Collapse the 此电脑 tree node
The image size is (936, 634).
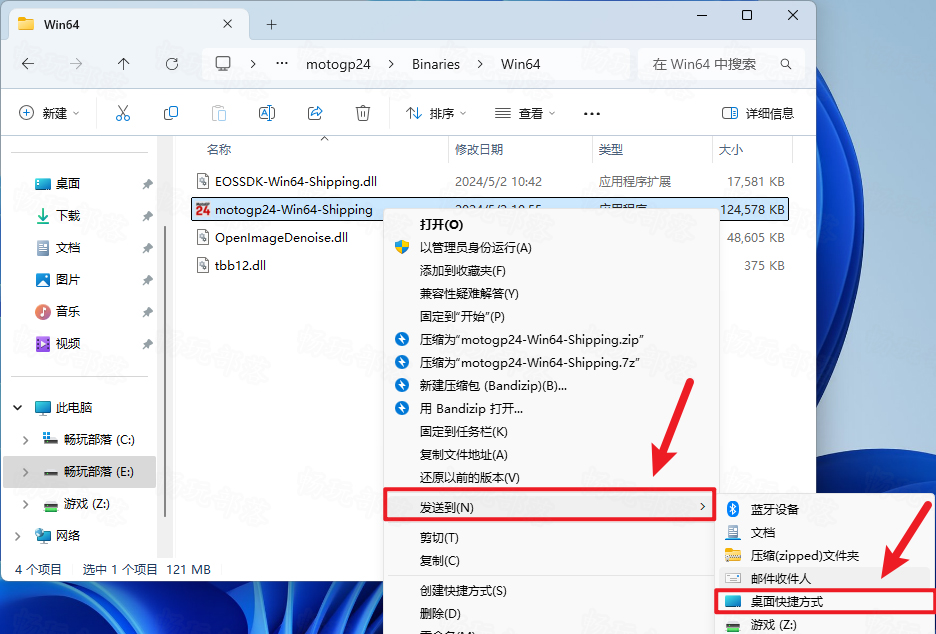point(18,408)
